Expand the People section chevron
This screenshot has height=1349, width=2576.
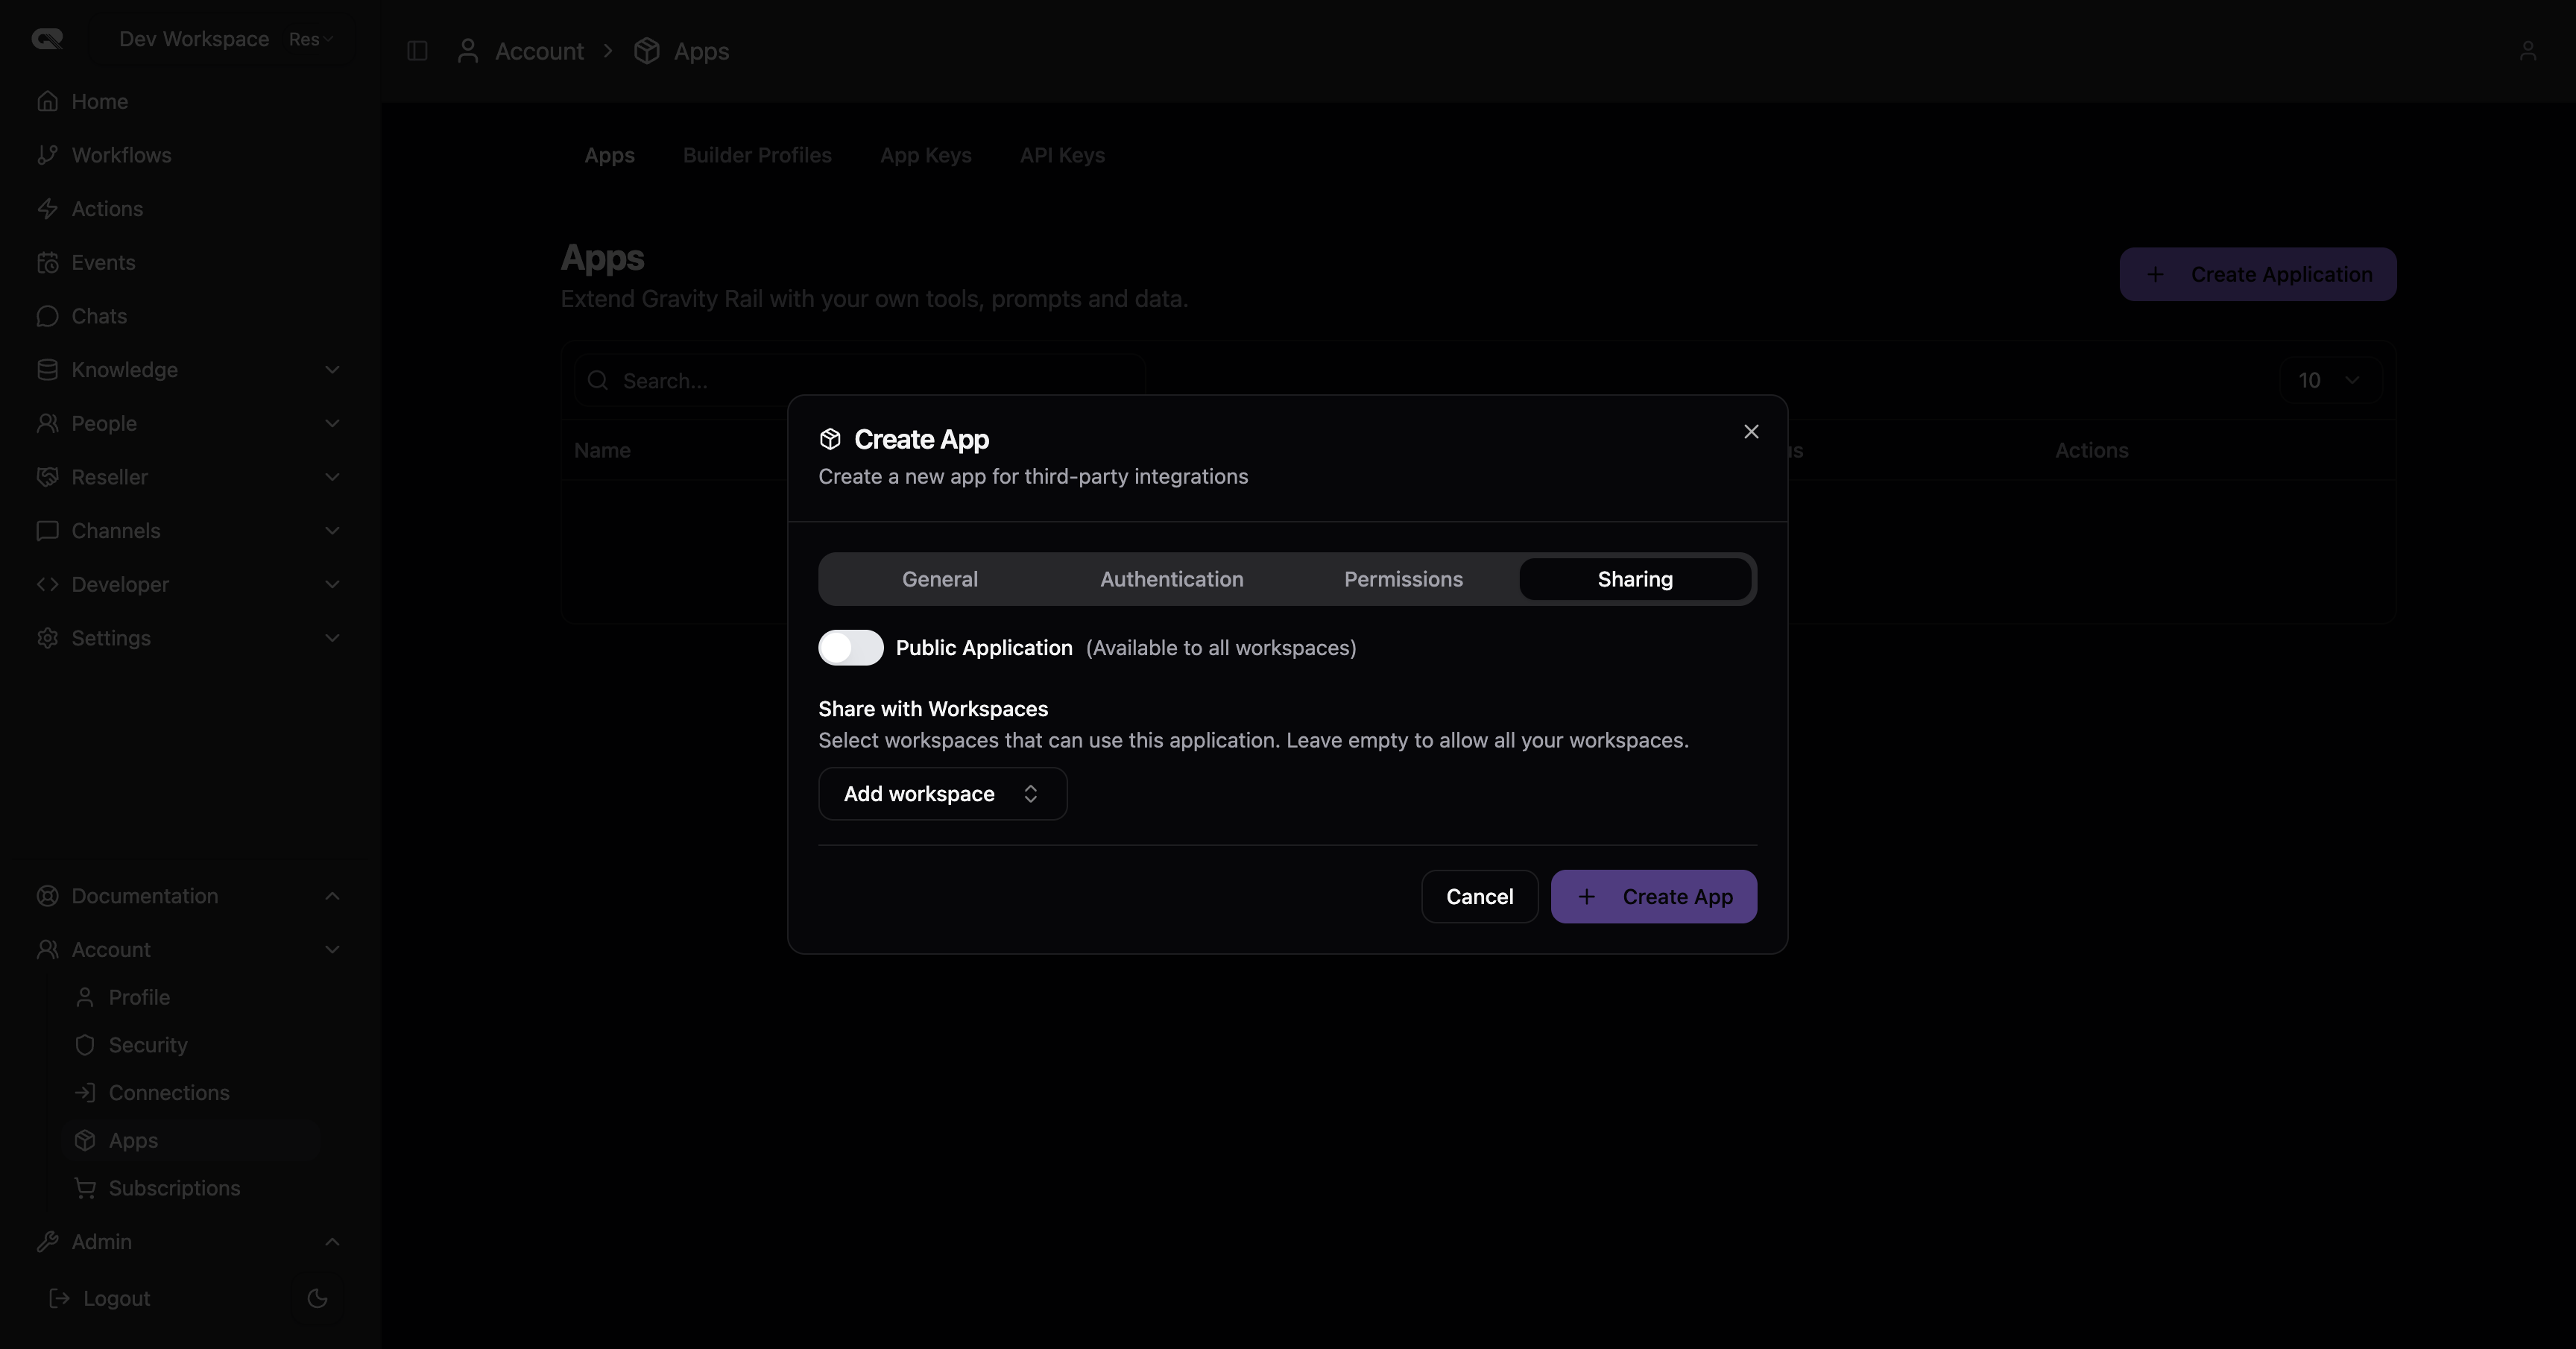point(332,423)
